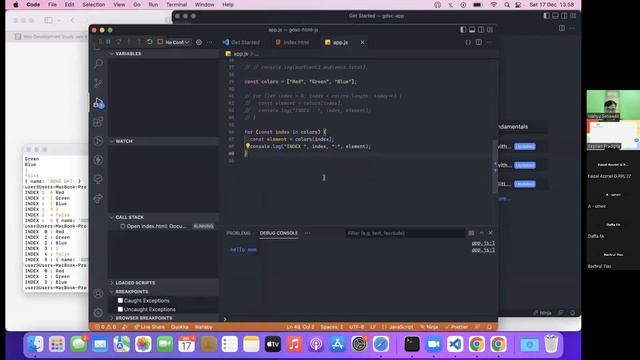Restart the debug session
Image resolution: width=640 pixels, height=360 pixels.
pos(150,42)
